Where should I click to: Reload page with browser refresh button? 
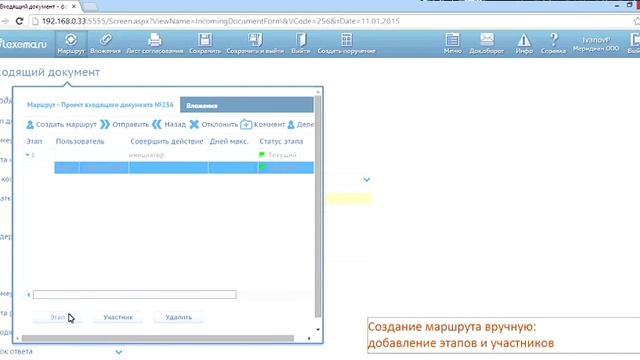pos(19,21)
